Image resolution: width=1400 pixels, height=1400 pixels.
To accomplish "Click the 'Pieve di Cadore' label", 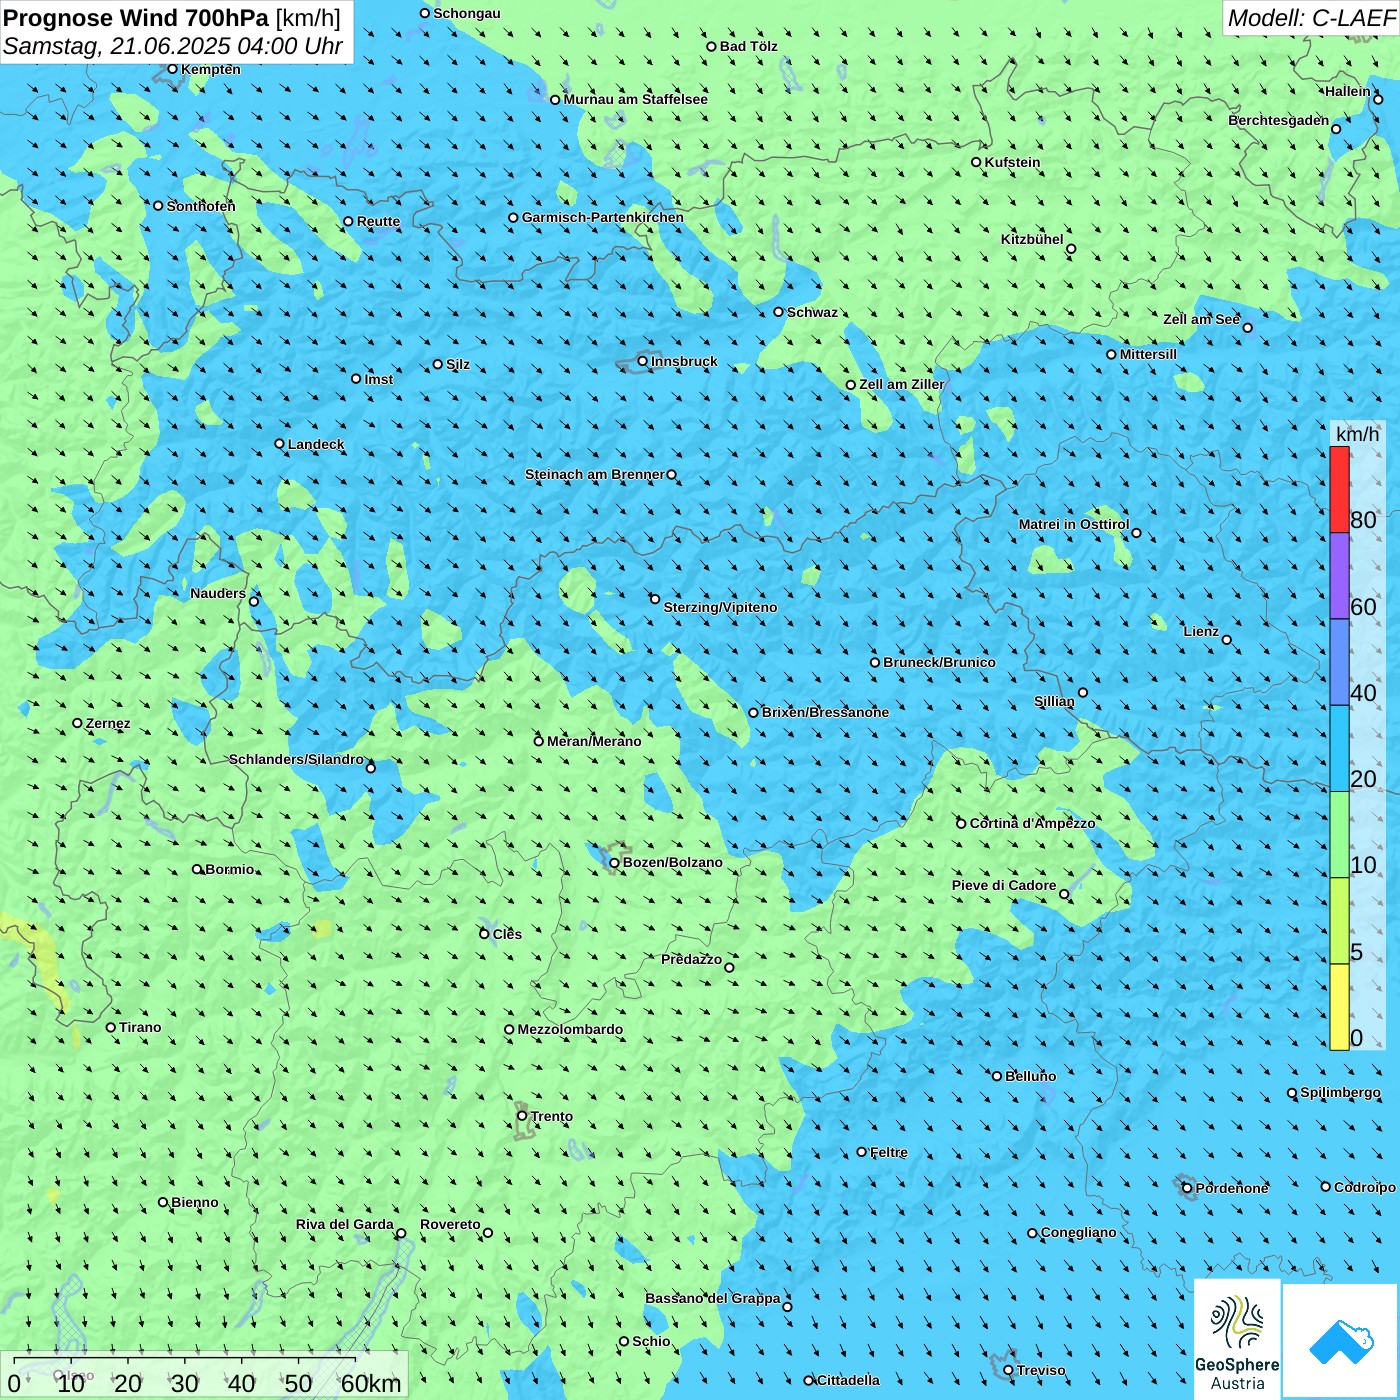I will [1004, 885].
